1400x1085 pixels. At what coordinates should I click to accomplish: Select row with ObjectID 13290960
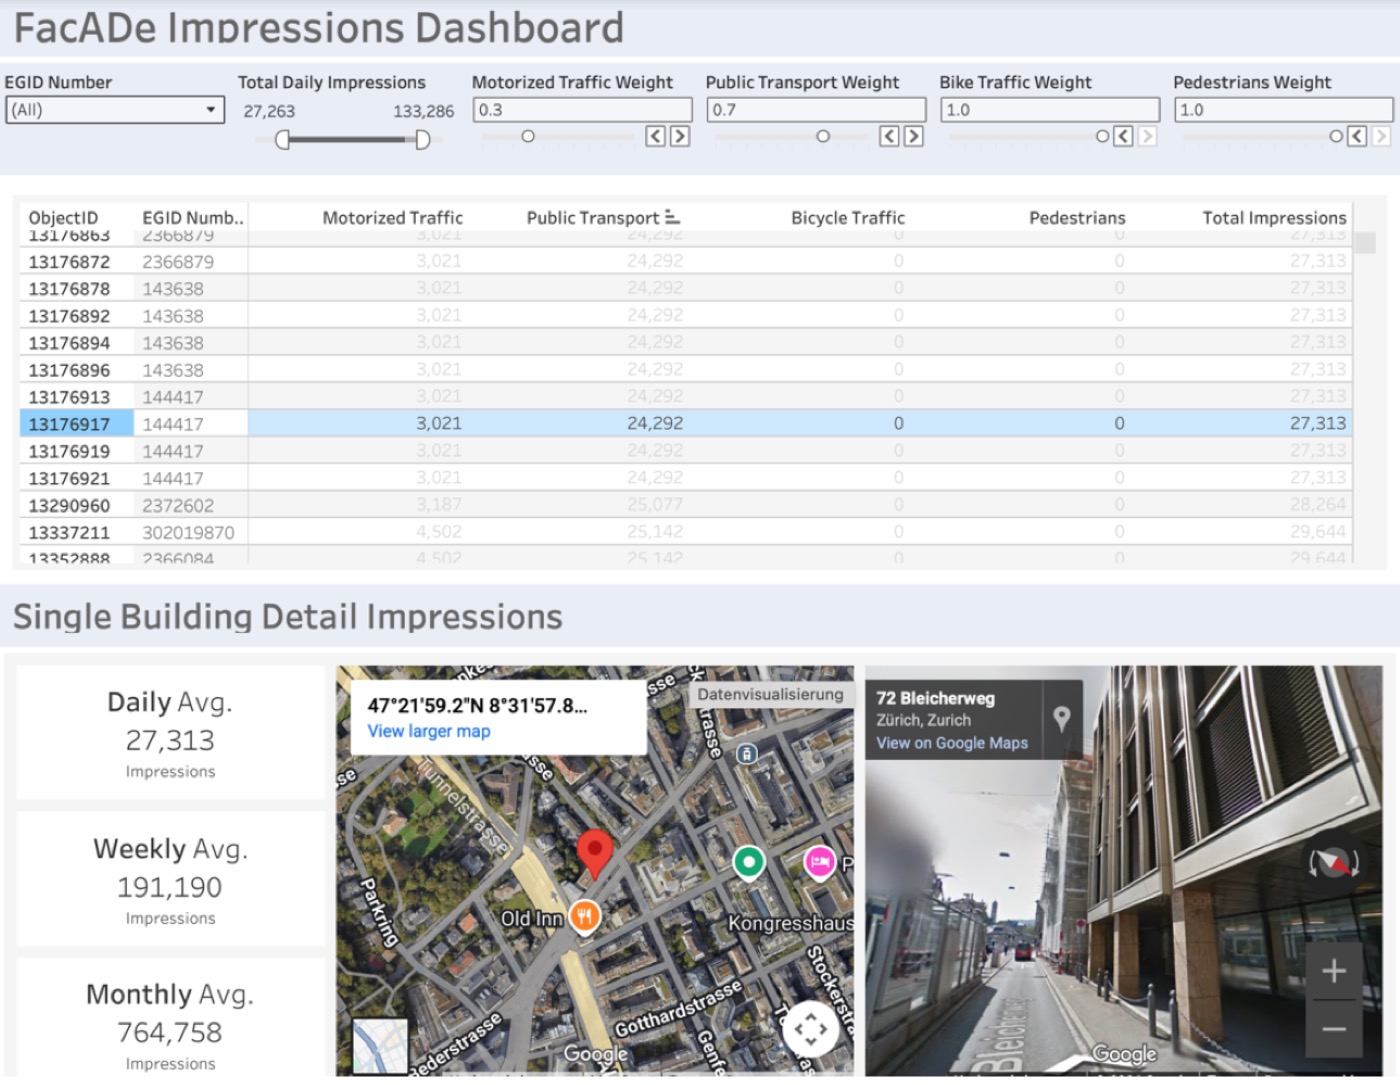point(686,504)
